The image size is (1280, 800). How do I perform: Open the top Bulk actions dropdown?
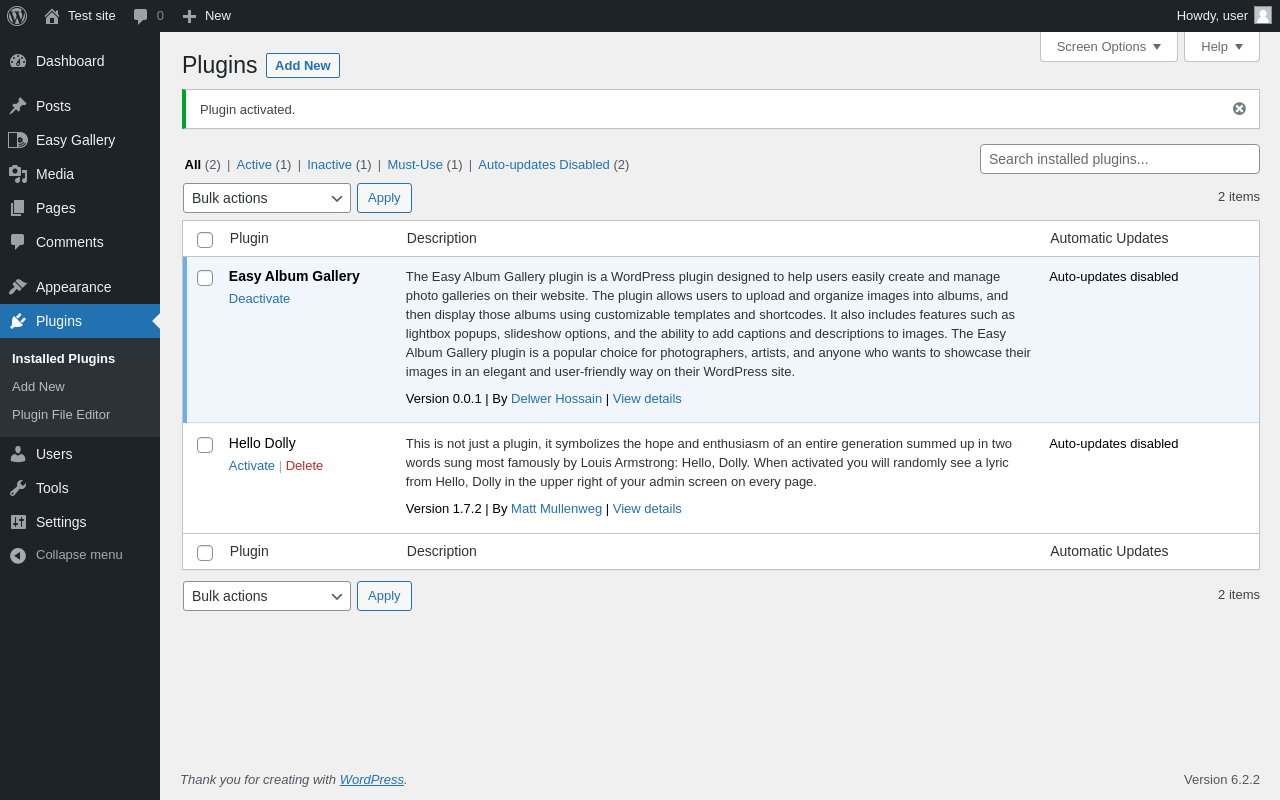(x=267, y=198)
